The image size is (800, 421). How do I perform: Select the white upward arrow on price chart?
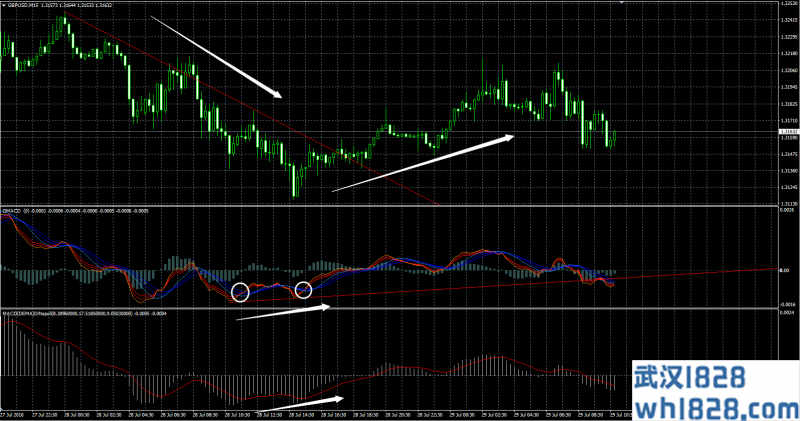(422, 162)
